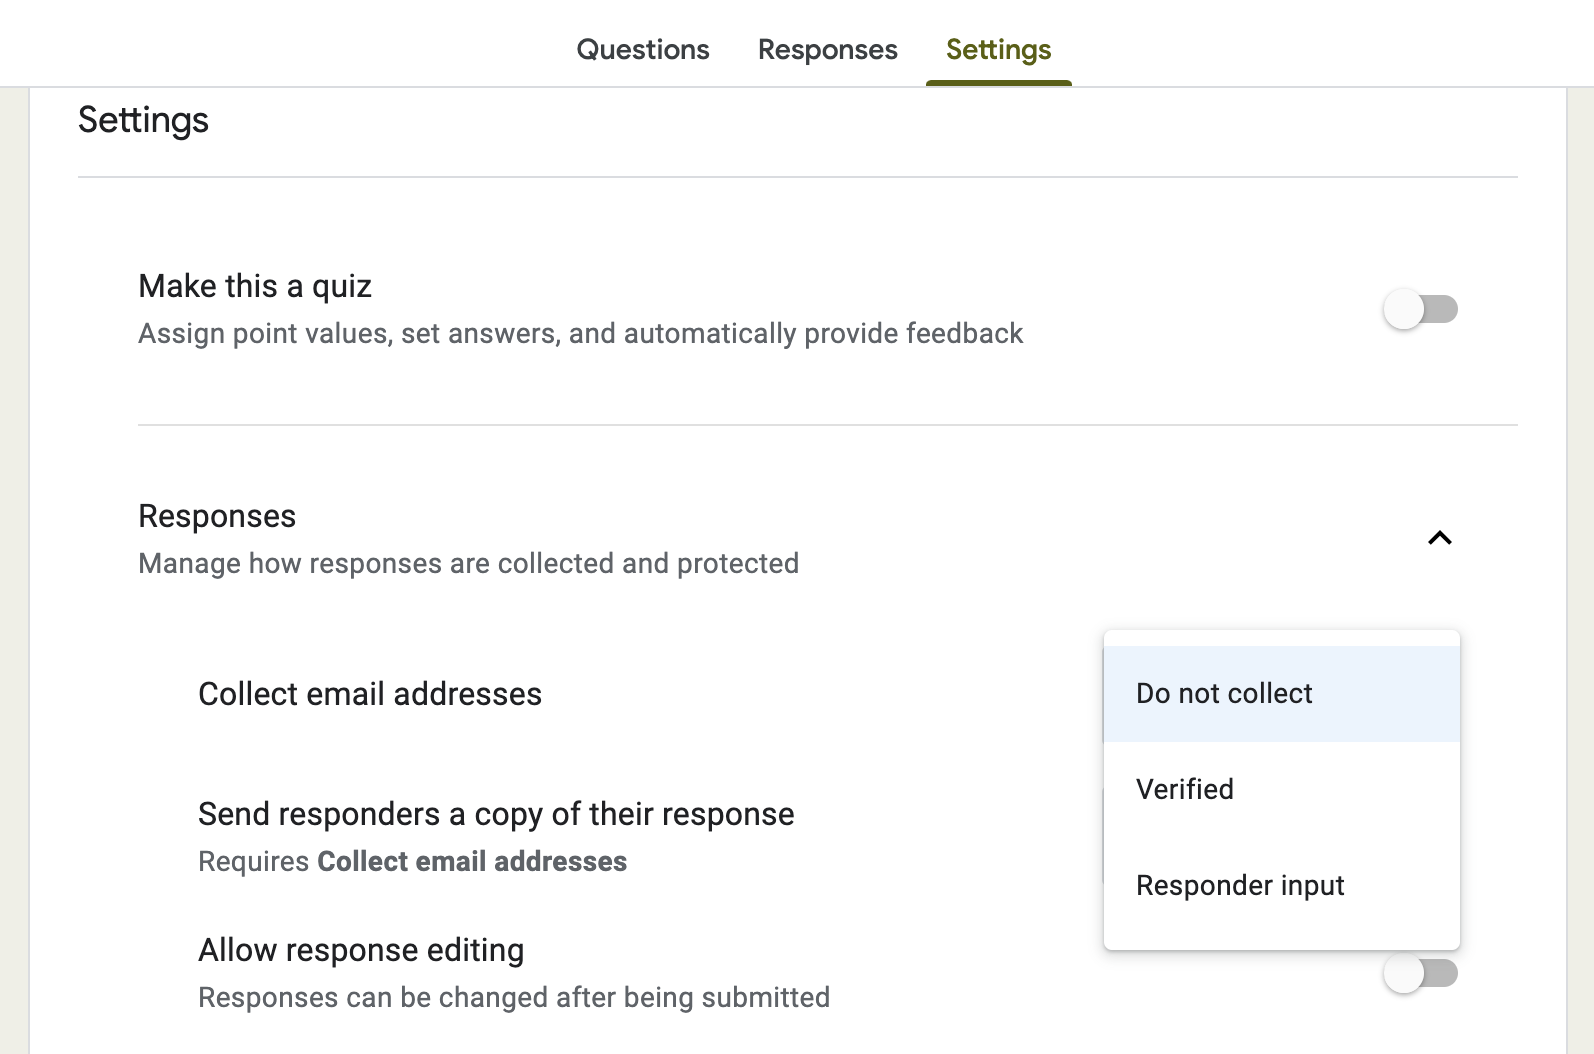Click Send responders a copy label

tap(496, 814)
